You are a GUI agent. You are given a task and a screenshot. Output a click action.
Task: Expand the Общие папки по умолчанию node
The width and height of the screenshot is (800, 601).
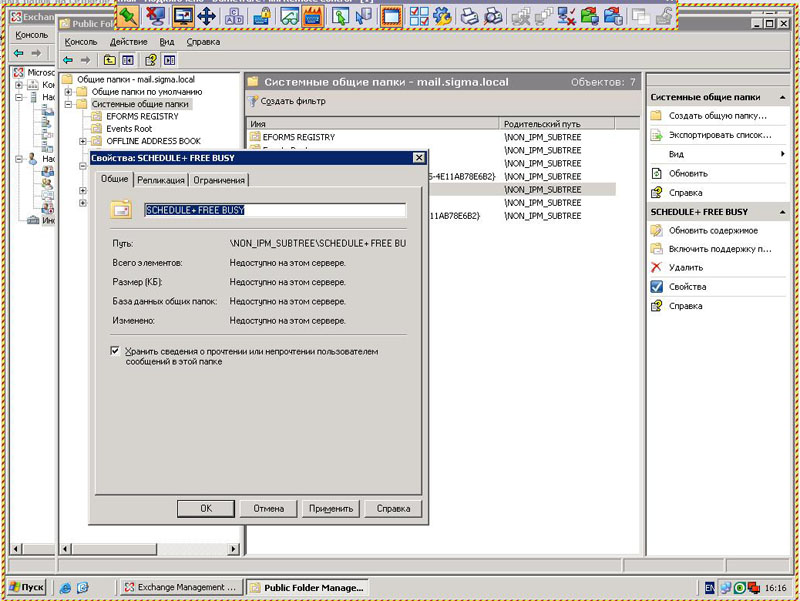pos(69,91)
